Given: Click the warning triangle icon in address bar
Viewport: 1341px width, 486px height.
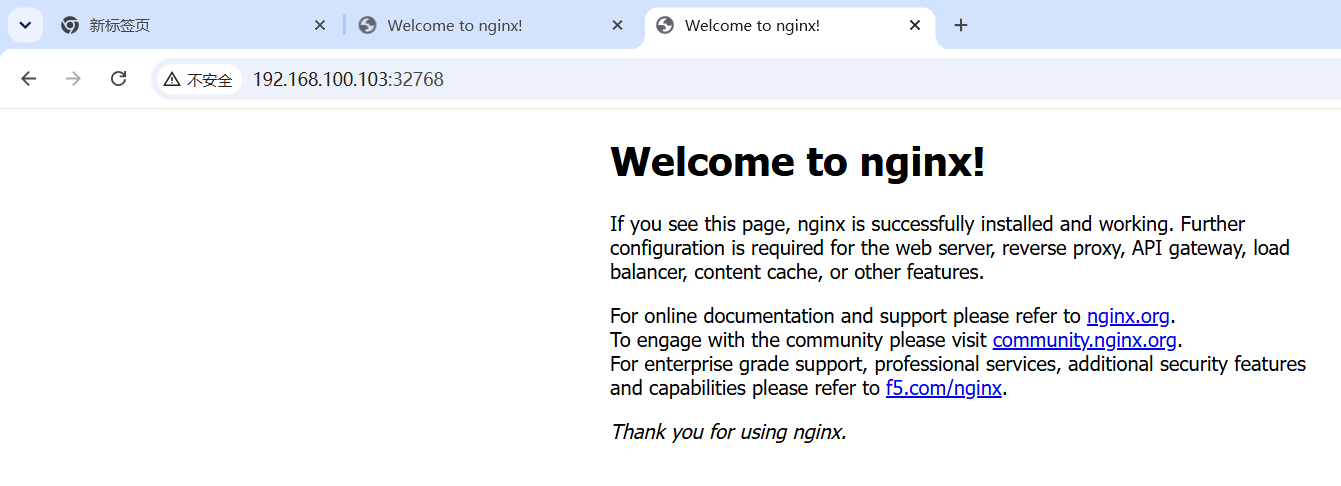Looking at the screenshot, I should (173, 79).
